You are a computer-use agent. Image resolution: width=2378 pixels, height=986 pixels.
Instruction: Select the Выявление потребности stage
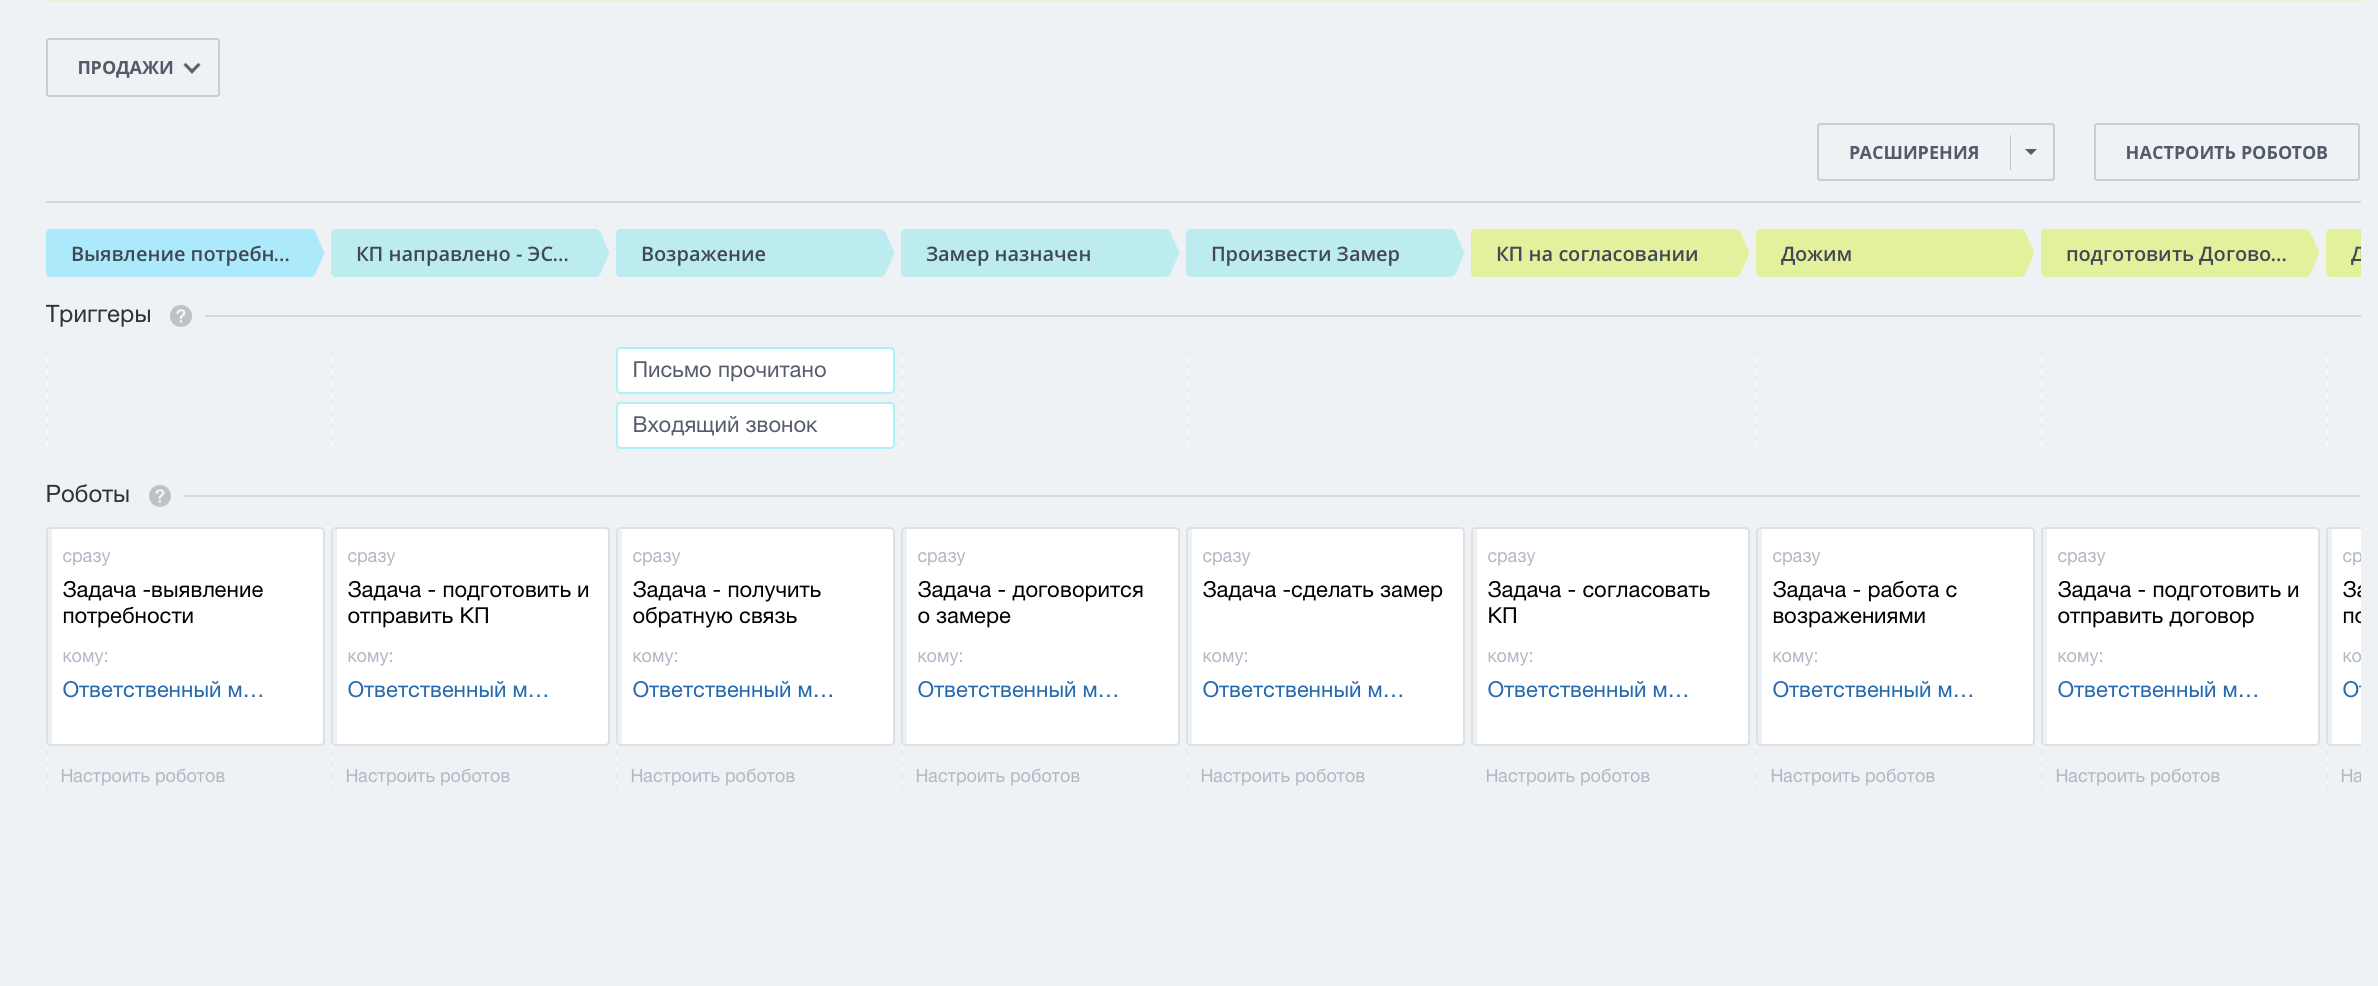tap(181, 254)
